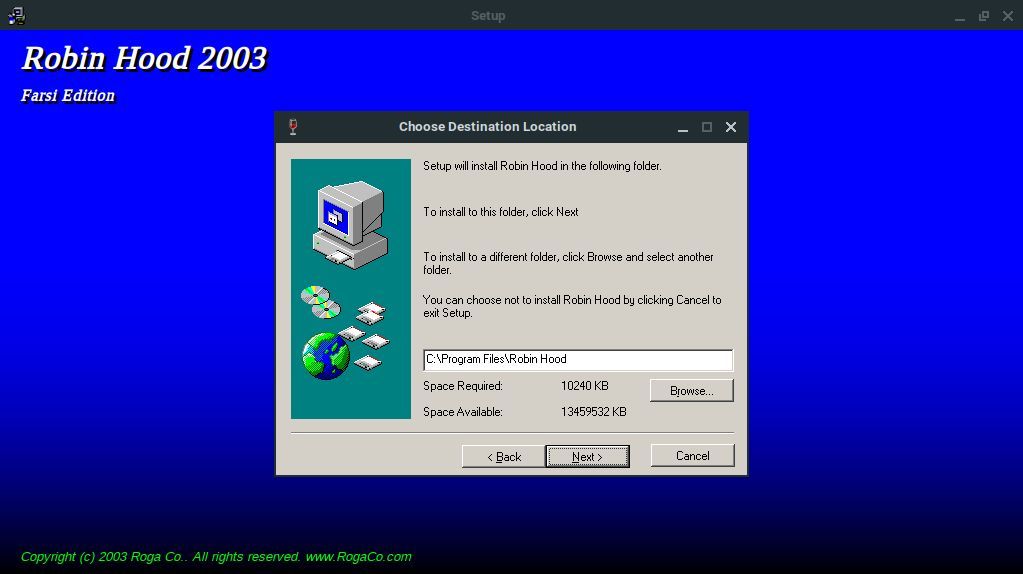
Task: Minimize the Choose Destination Location dialog
Action: point(683,127)
